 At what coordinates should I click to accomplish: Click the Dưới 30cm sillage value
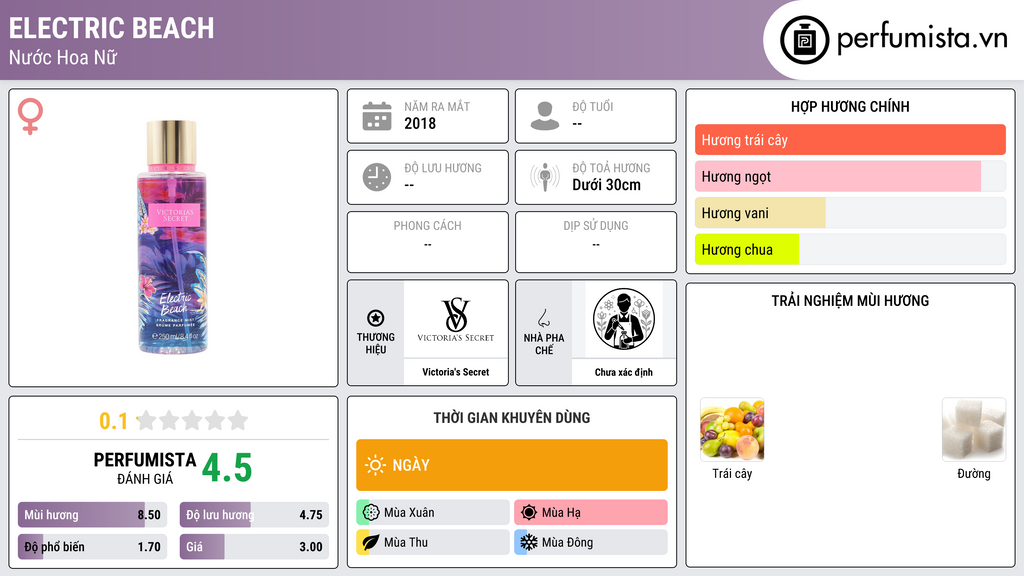click(607, 185)
